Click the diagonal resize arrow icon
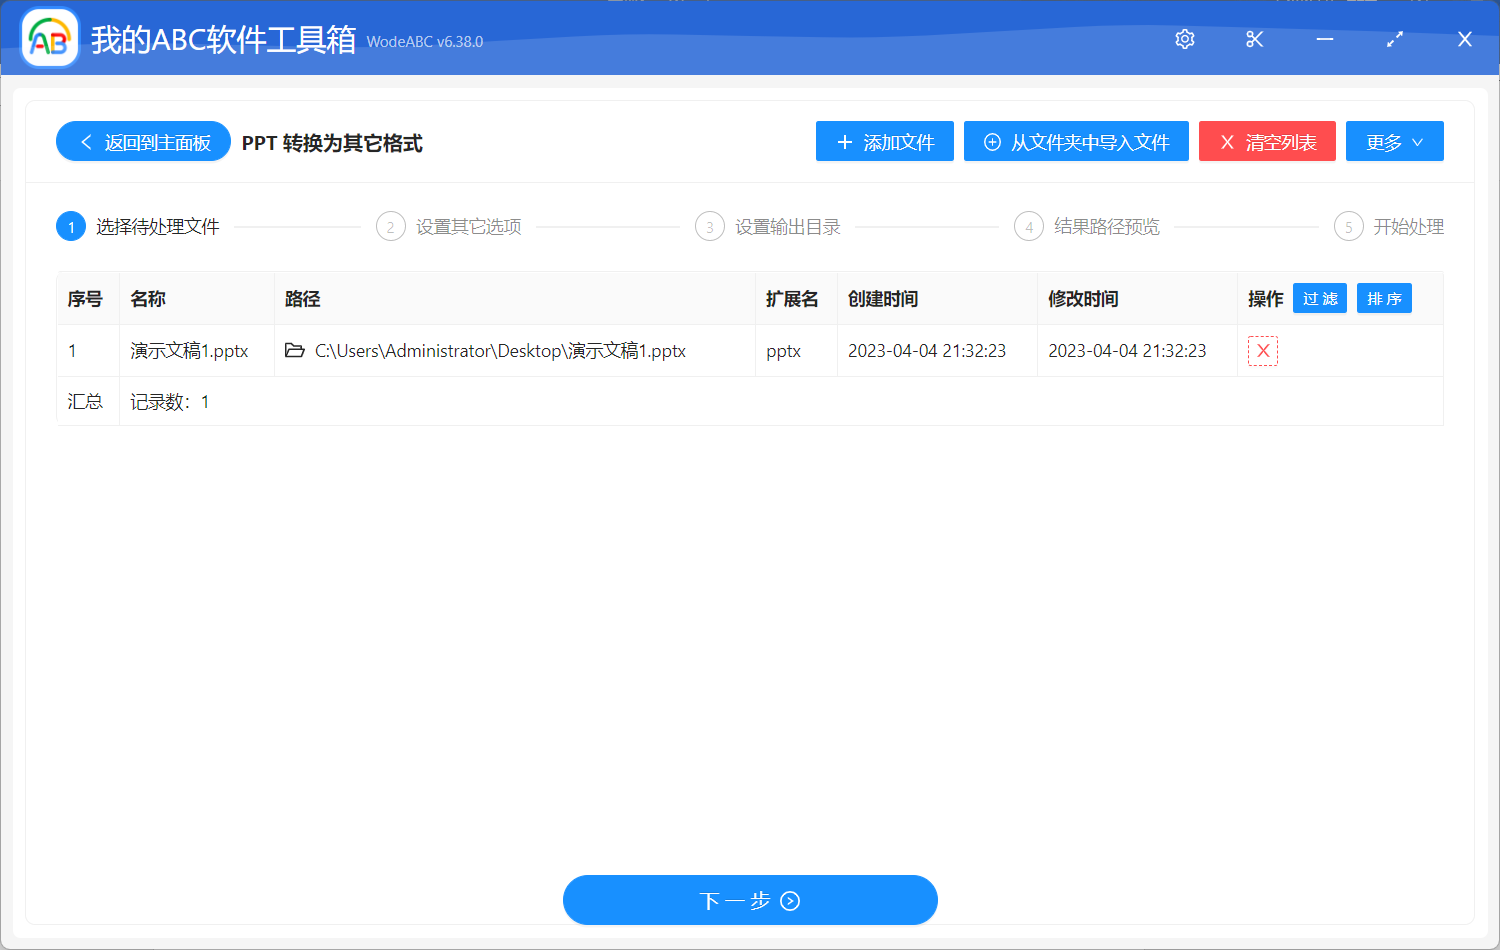Image resolution: width=1500 pixels, height=950 pixels. point(1394,39)
